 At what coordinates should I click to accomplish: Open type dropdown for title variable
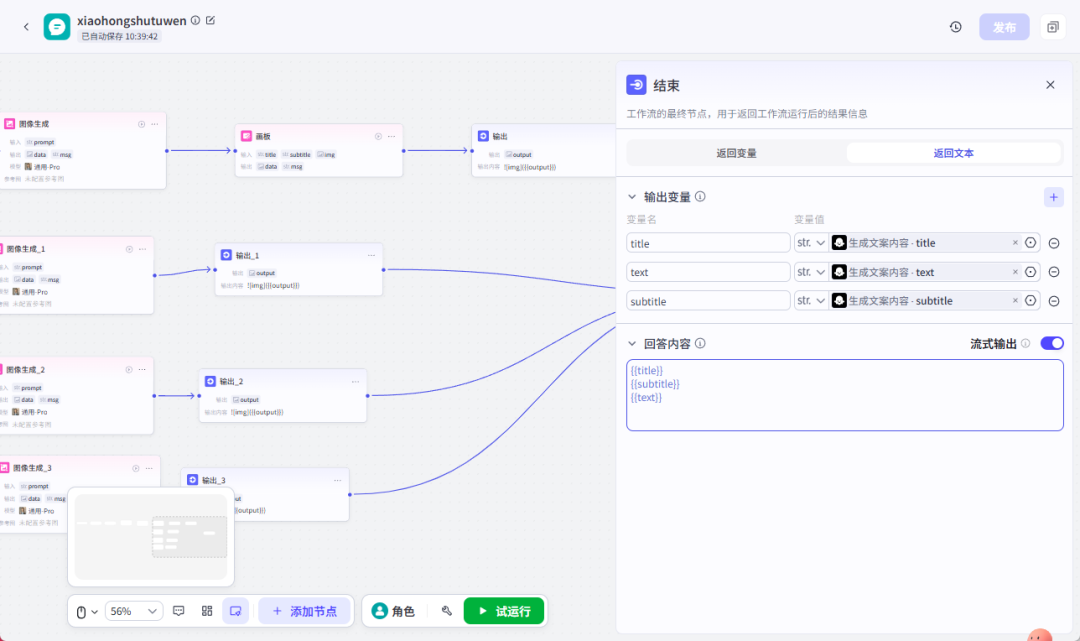coord(811,243)
